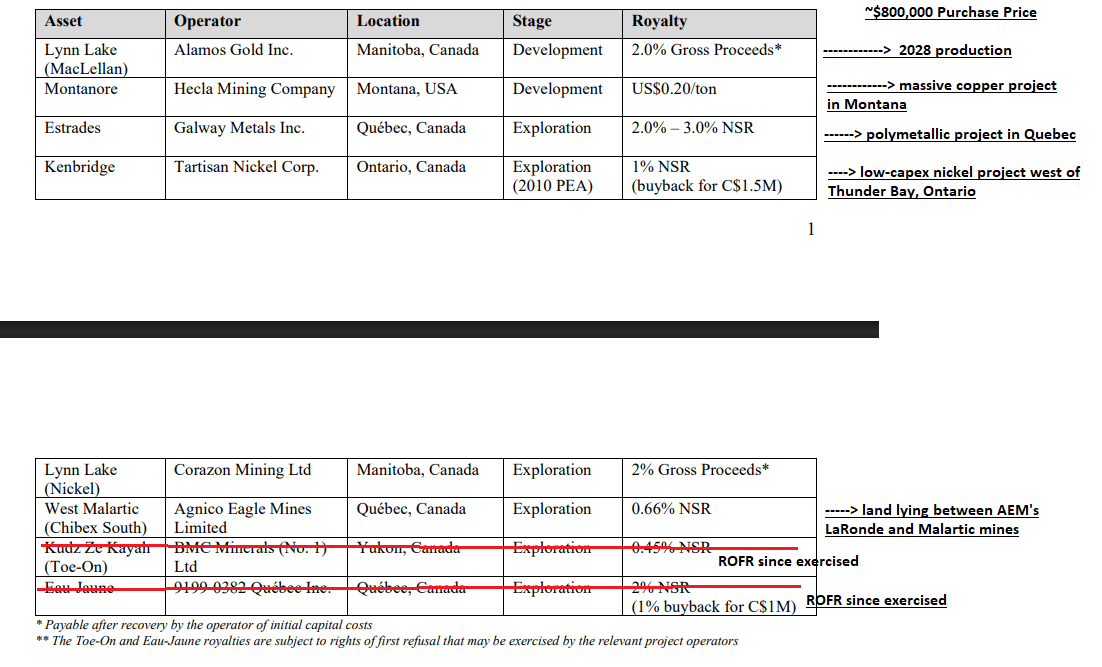This screenshot has height=667, width=1102.
Task: Click the 'low-capex nickel project' note
Action: (x=954, y=181)
